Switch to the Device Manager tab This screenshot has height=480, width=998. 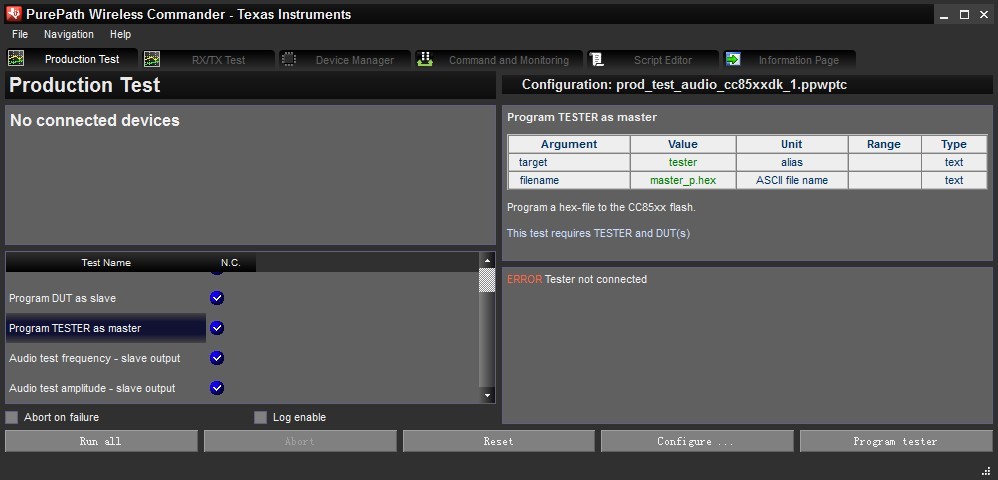tap(346, 60)
